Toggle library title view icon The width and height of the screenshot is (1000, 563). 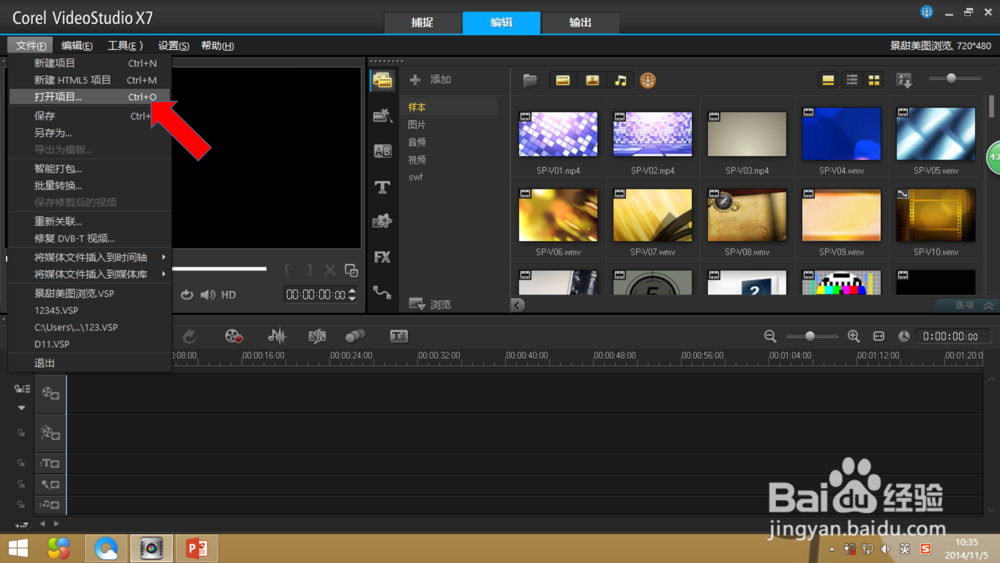pyautogui.click(x=828, y=80)
